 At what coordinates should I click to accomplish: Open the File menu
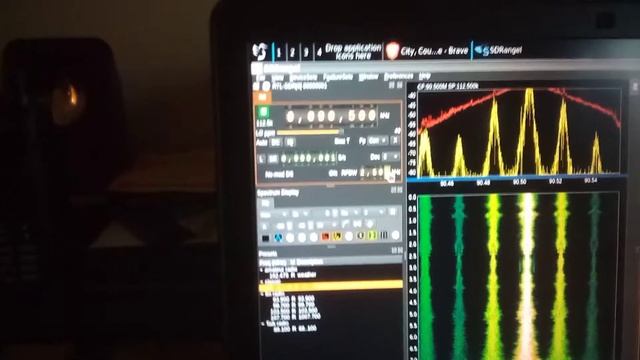click(261, 77)
